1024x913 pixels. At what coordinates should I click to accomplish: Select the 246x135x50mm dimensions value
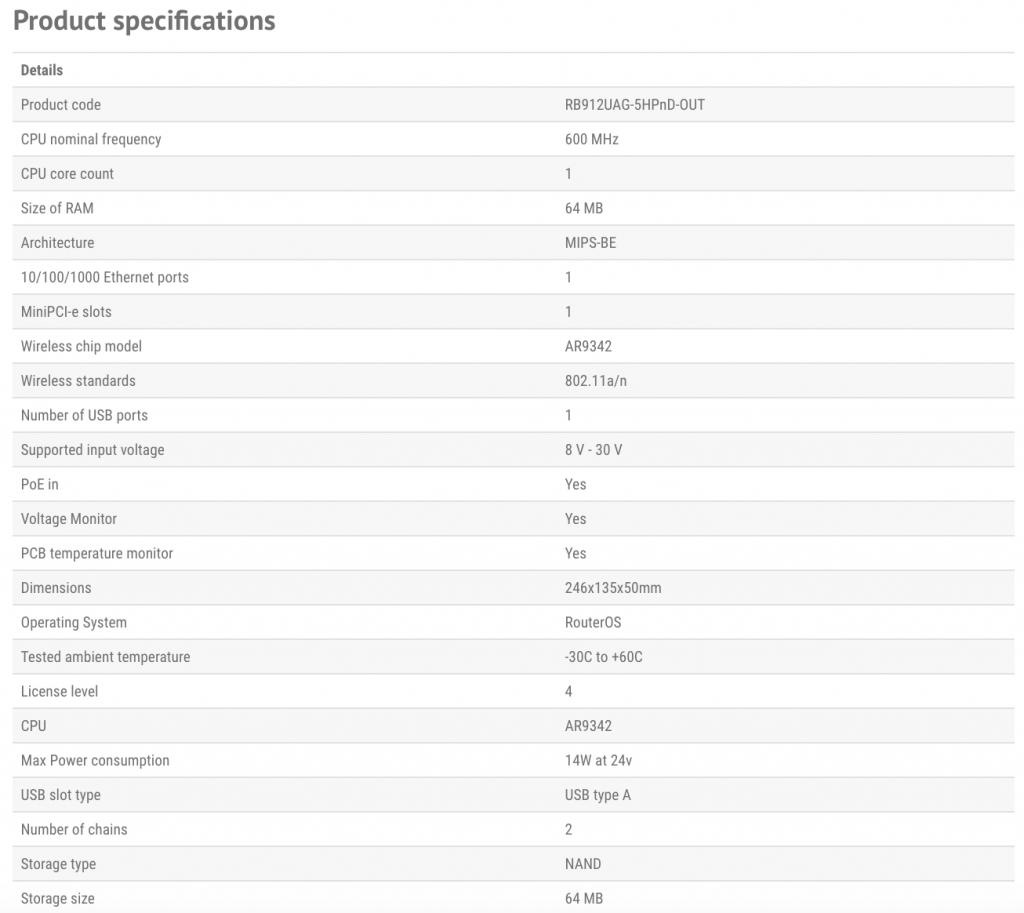[x=613, y=588]
